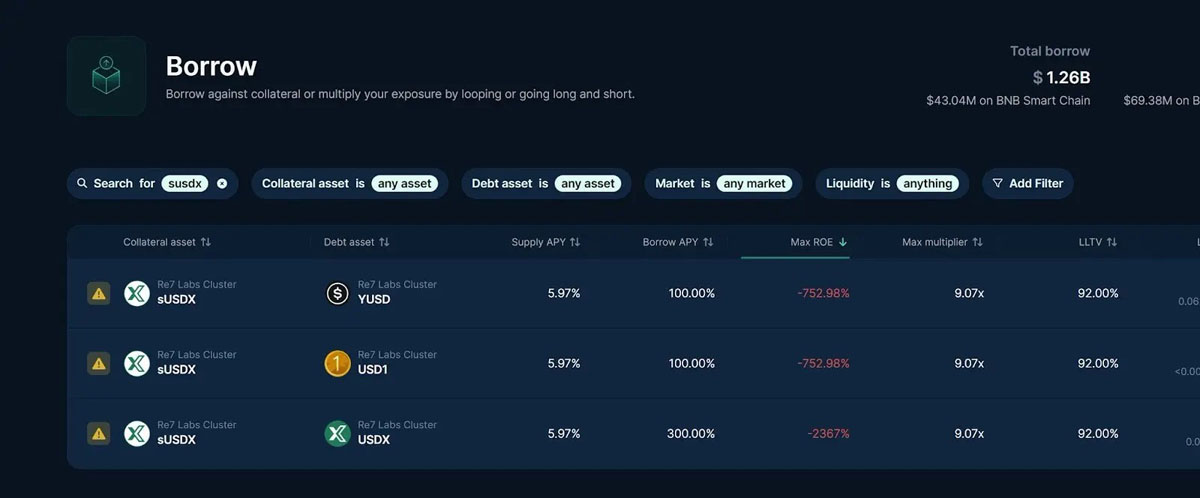Click the warning icon on the USD1 row
The image size is (1200, 498).
(x=99, y=364)
